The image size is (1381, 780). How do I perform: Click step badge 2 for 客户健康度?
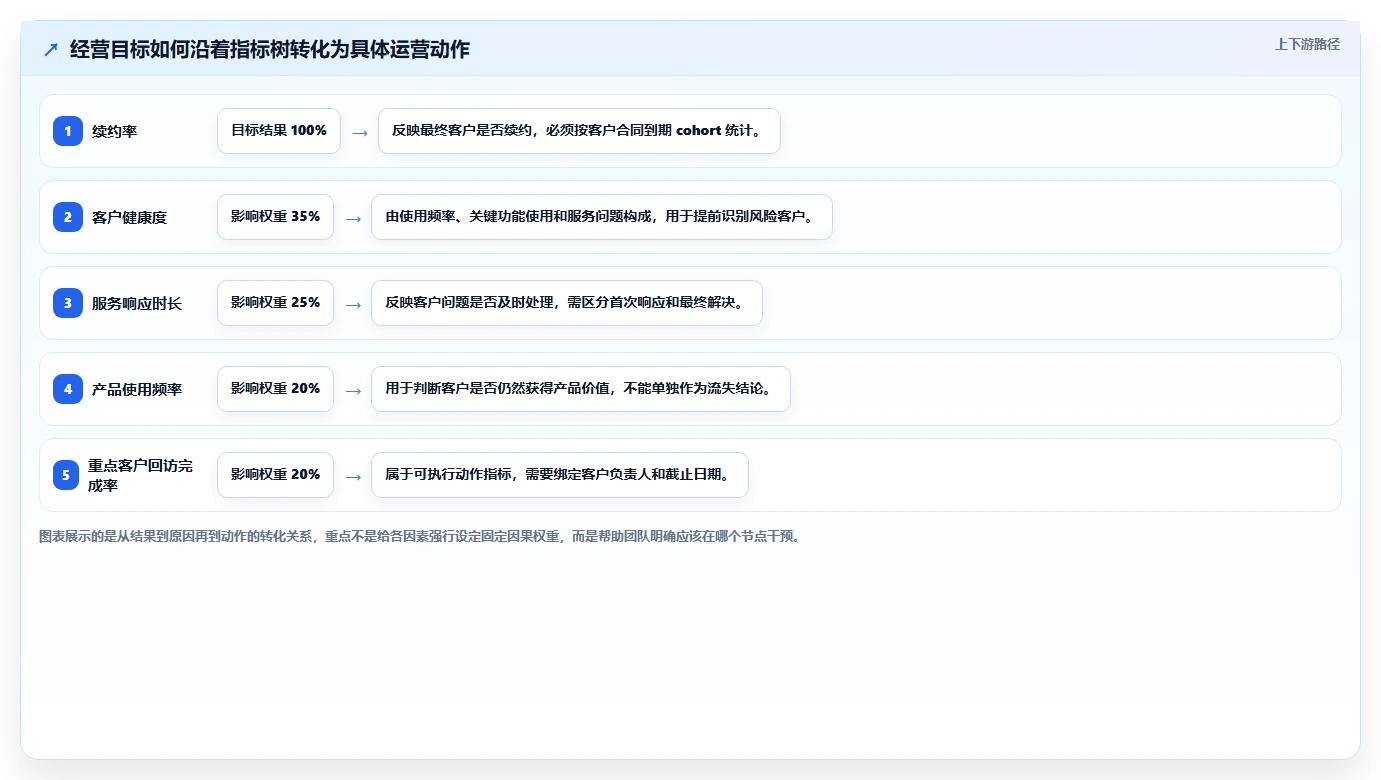pyautogui.click(x=68, y=217)
